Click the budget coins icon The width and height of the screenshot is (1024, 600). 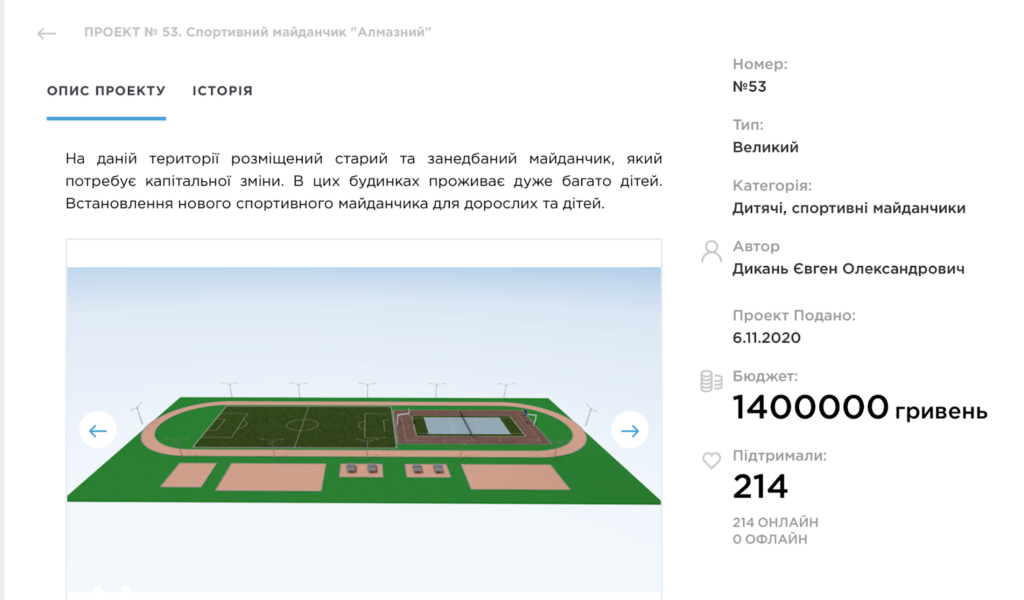(711, 381)
